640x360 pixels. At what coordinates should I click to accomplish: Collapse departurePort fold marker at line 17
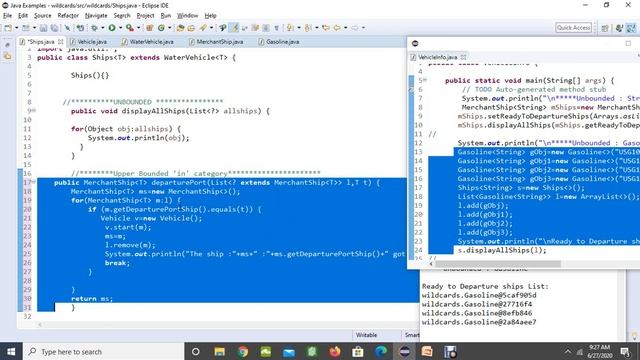click(x=34, y=182)
